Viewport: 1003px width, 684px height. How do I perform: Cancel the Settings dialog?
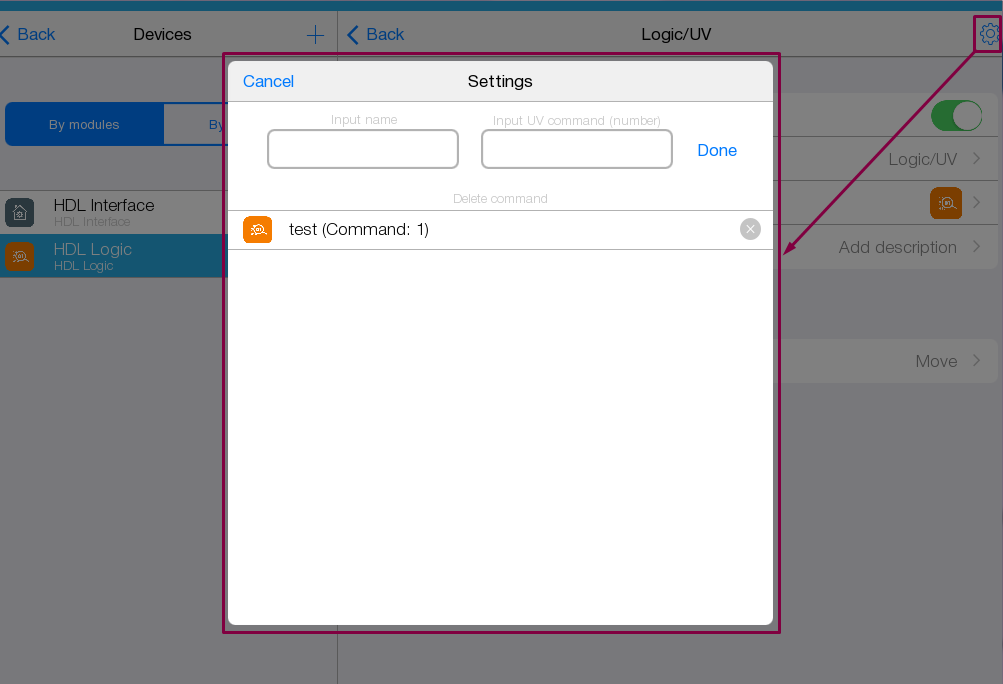(268, 82)
